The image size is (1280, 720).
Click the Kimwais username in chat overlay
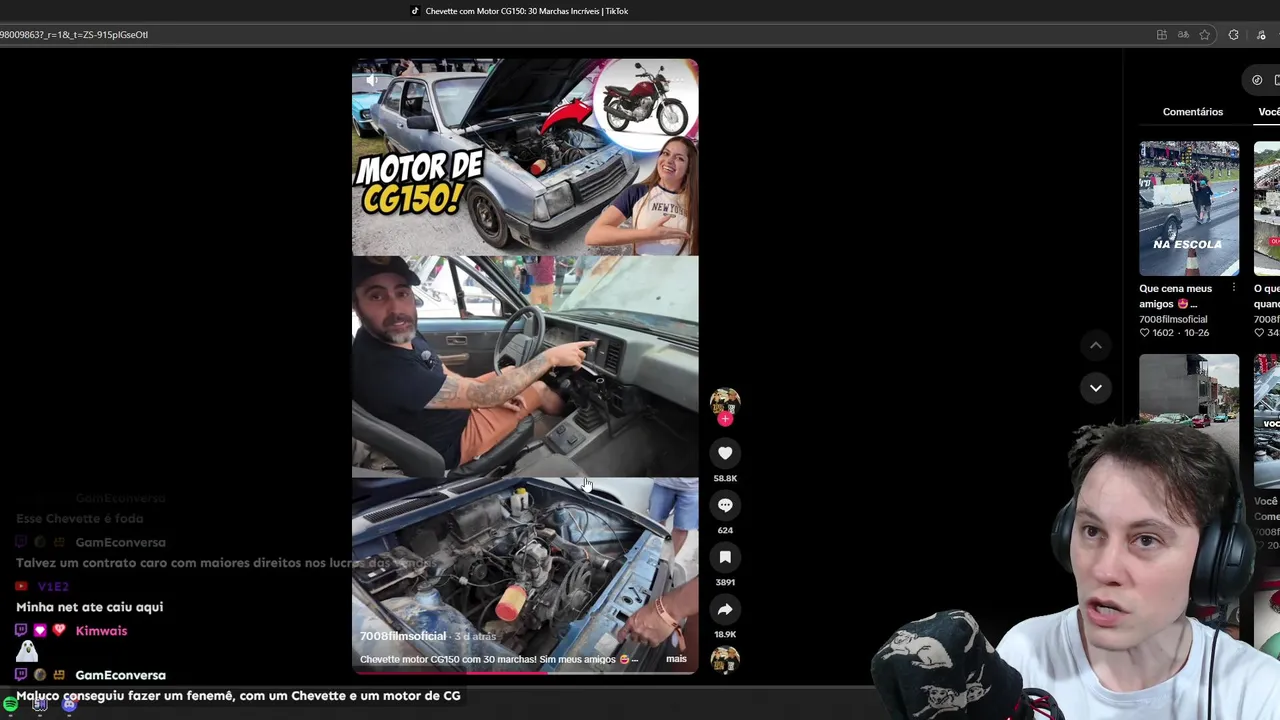101,631
